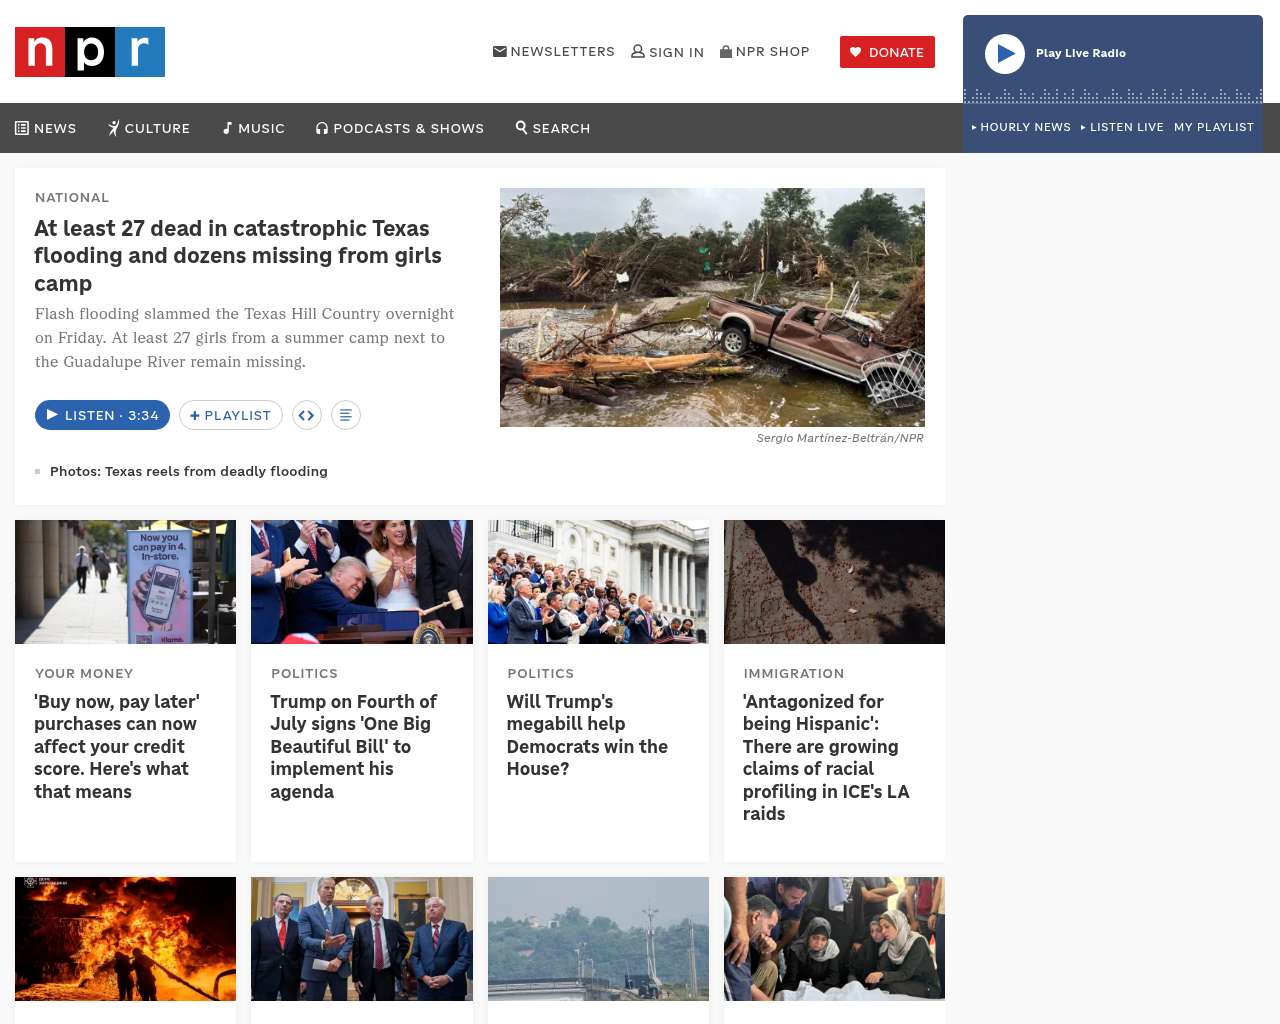Image resolution: width=1280 pixels, height=1024 pixels.
Task: Open Podcasts & Shows menu
Action: 400,128
